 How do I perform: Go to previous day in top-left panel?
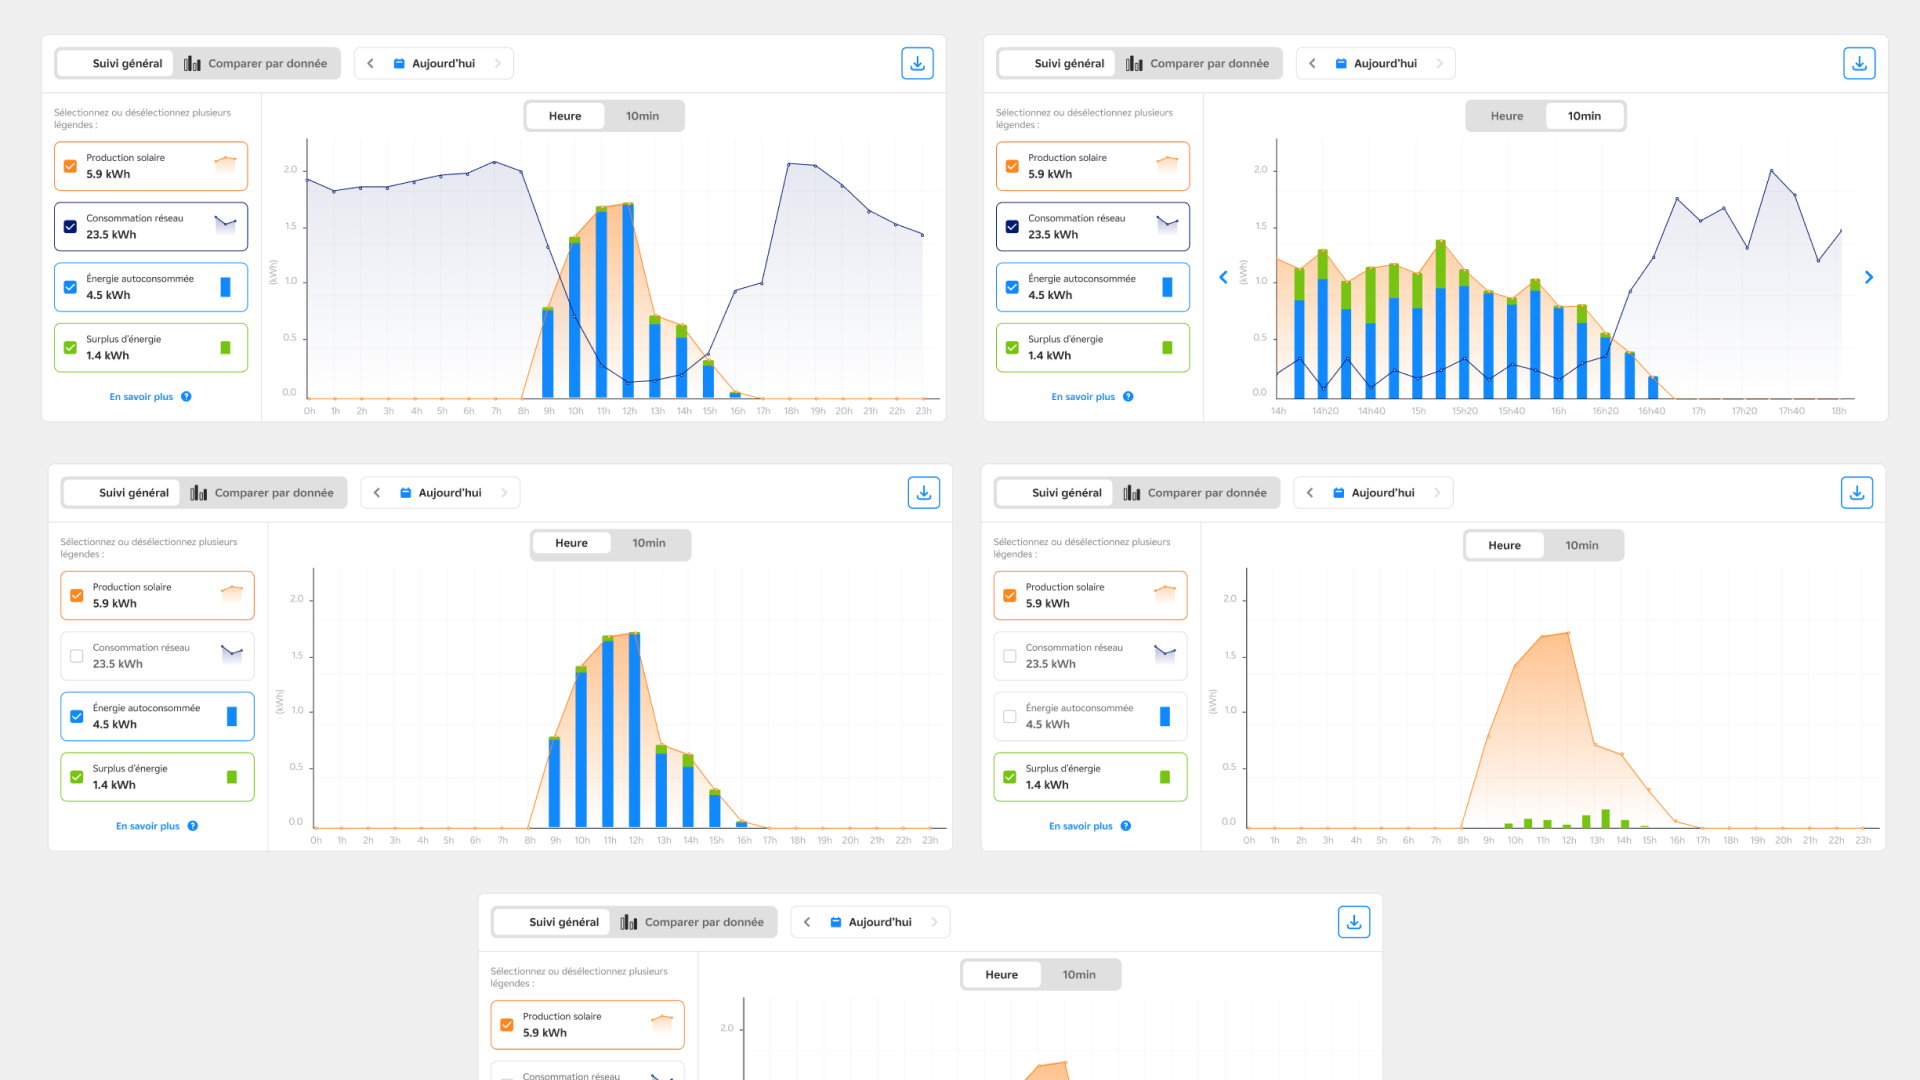point(371,63)
